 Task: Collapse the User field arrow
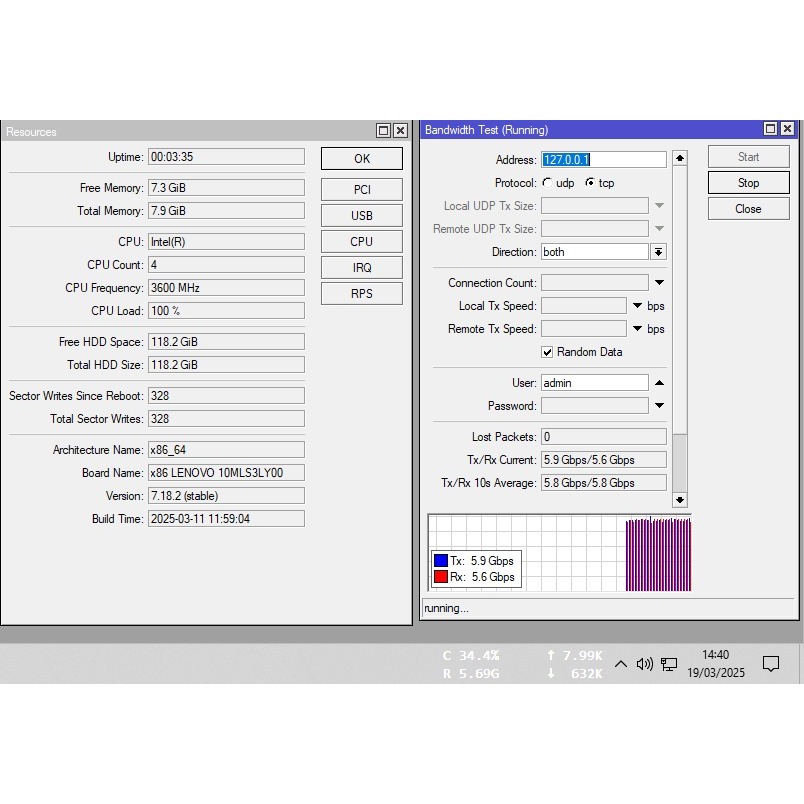pos(659,383)
